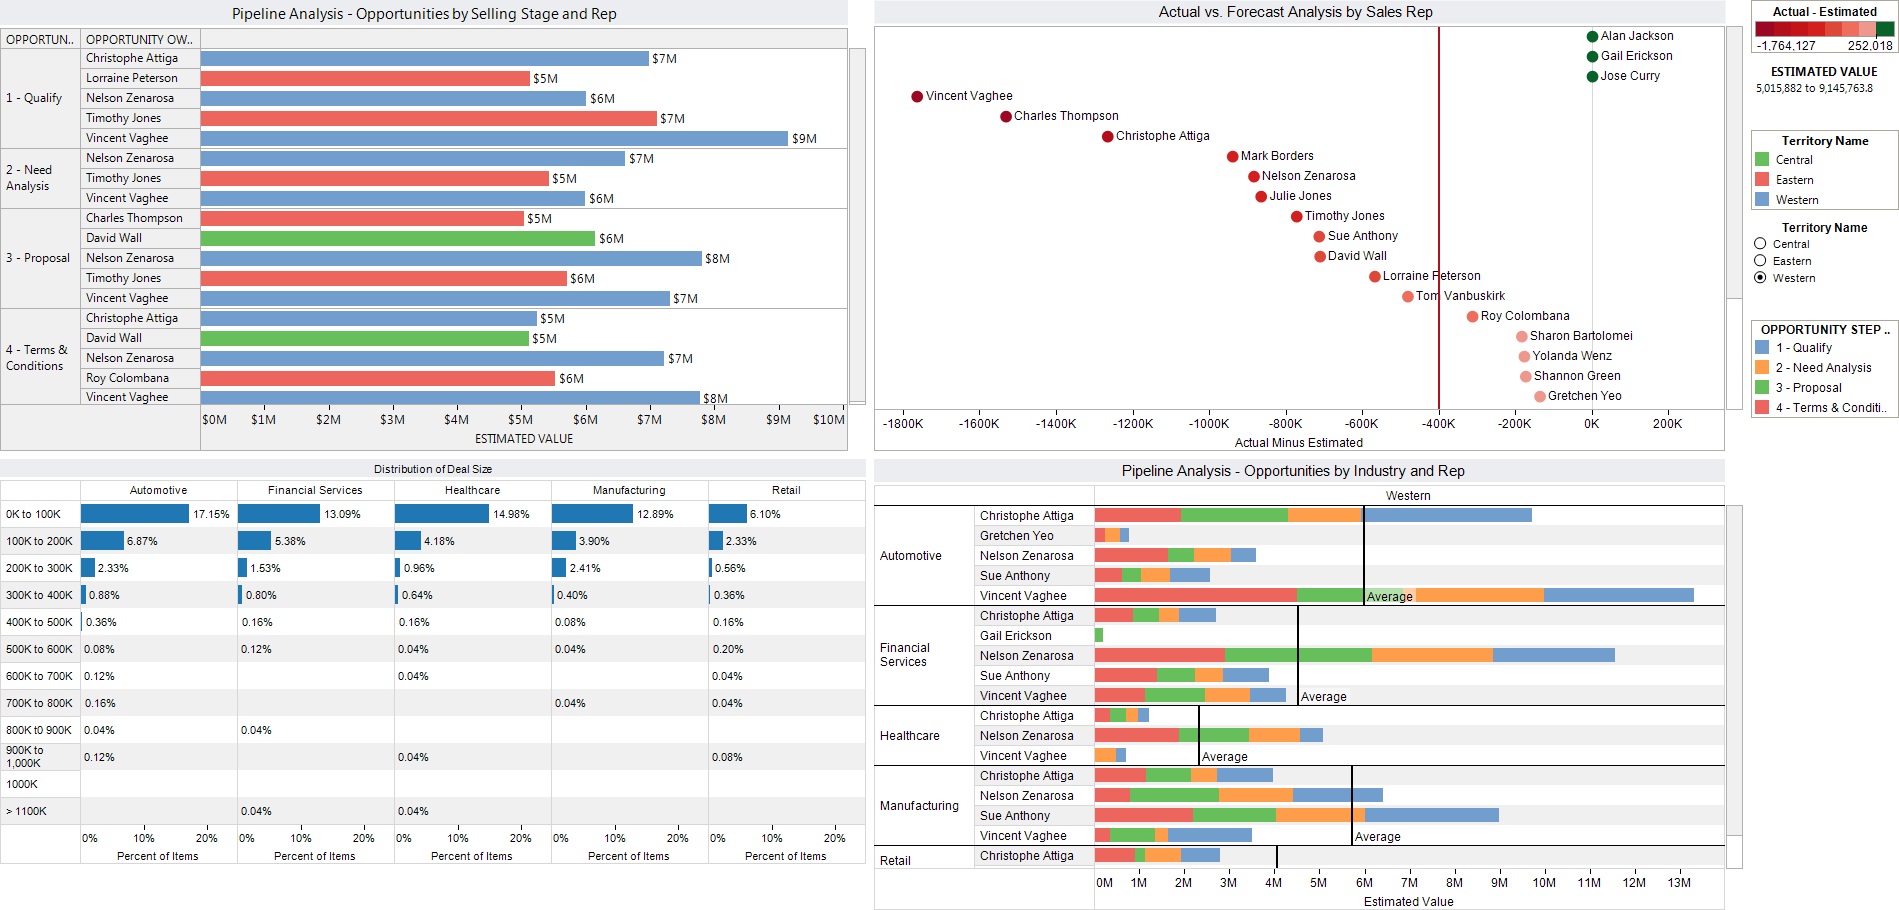Click the '> 1100K' row label
Screen dimensions: 1899x910
click(40, 811)
